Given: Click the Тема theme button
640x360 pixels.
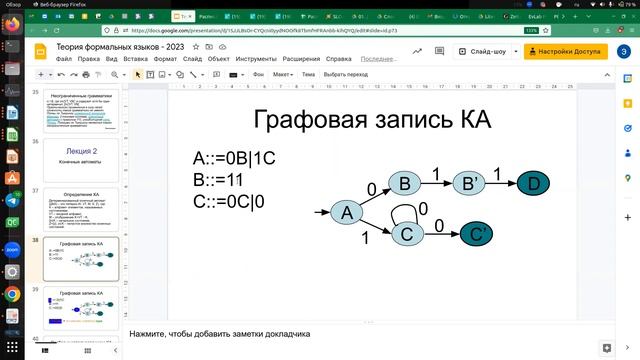Looking at the screenshot, I should (308, 75).
